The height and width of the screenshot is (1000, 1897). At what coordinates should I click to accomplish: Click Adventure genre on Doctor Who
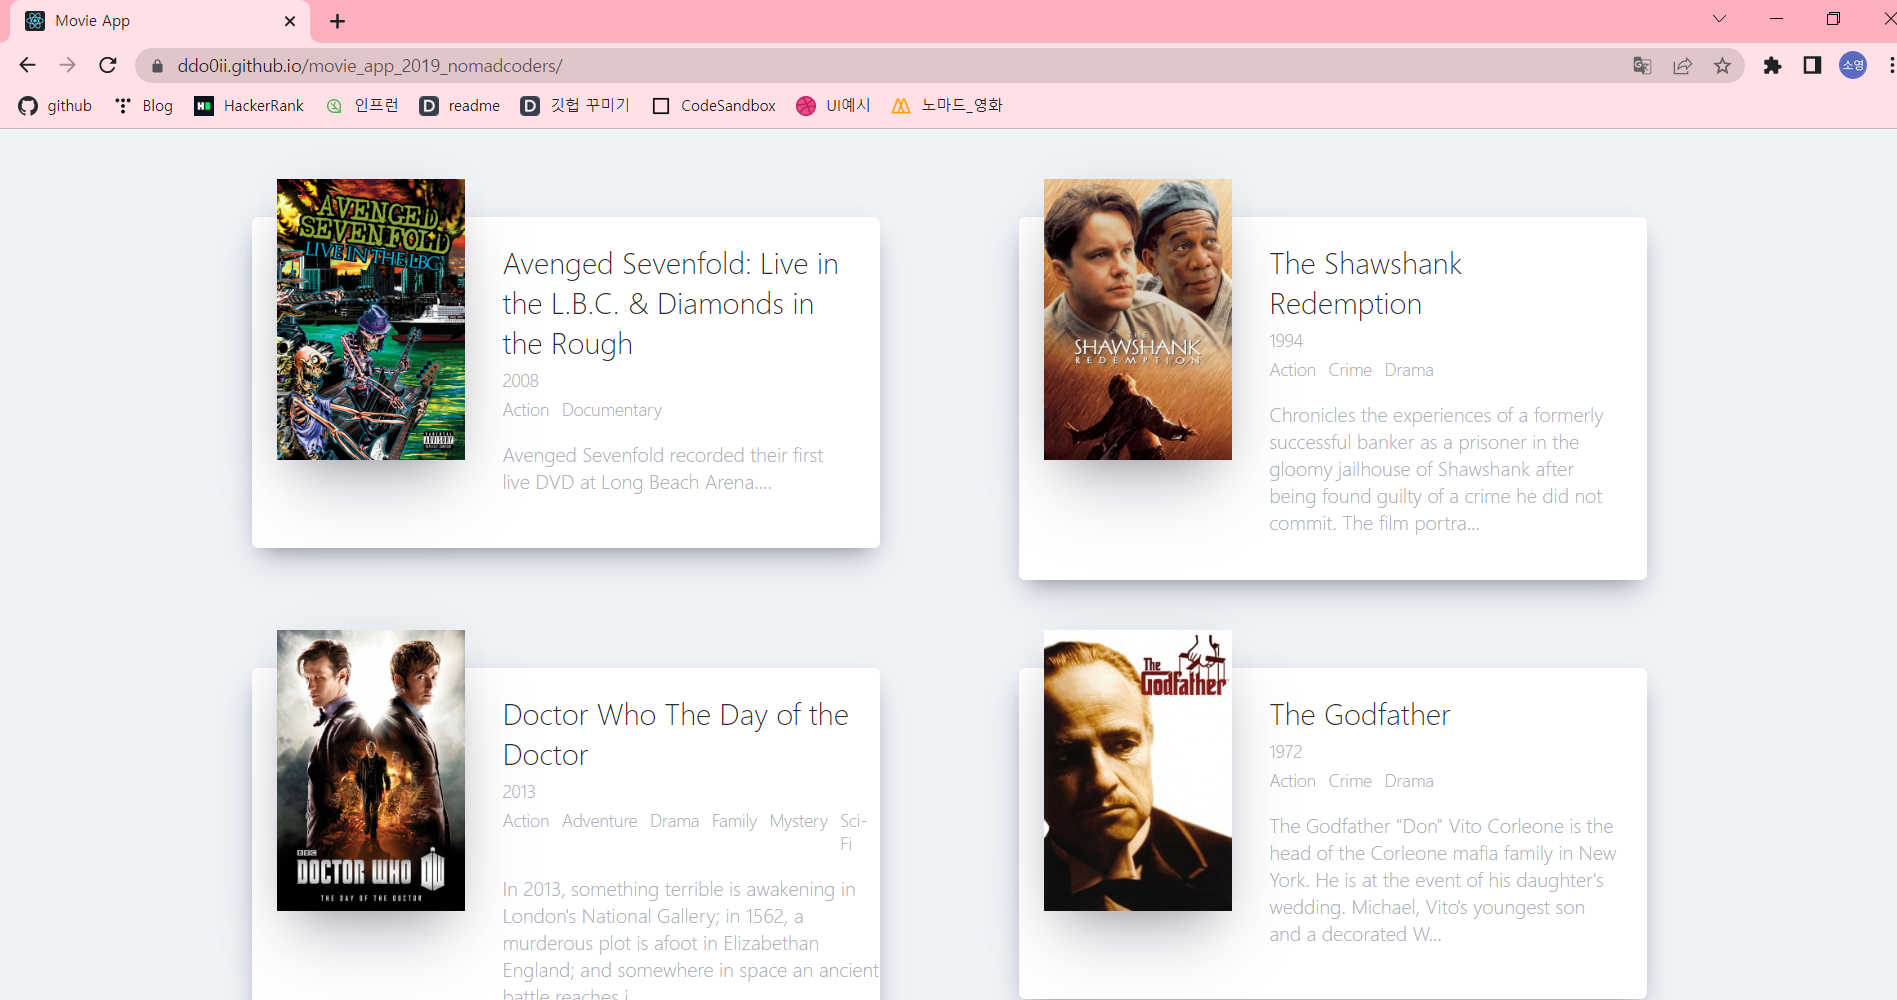pos(600,821)
